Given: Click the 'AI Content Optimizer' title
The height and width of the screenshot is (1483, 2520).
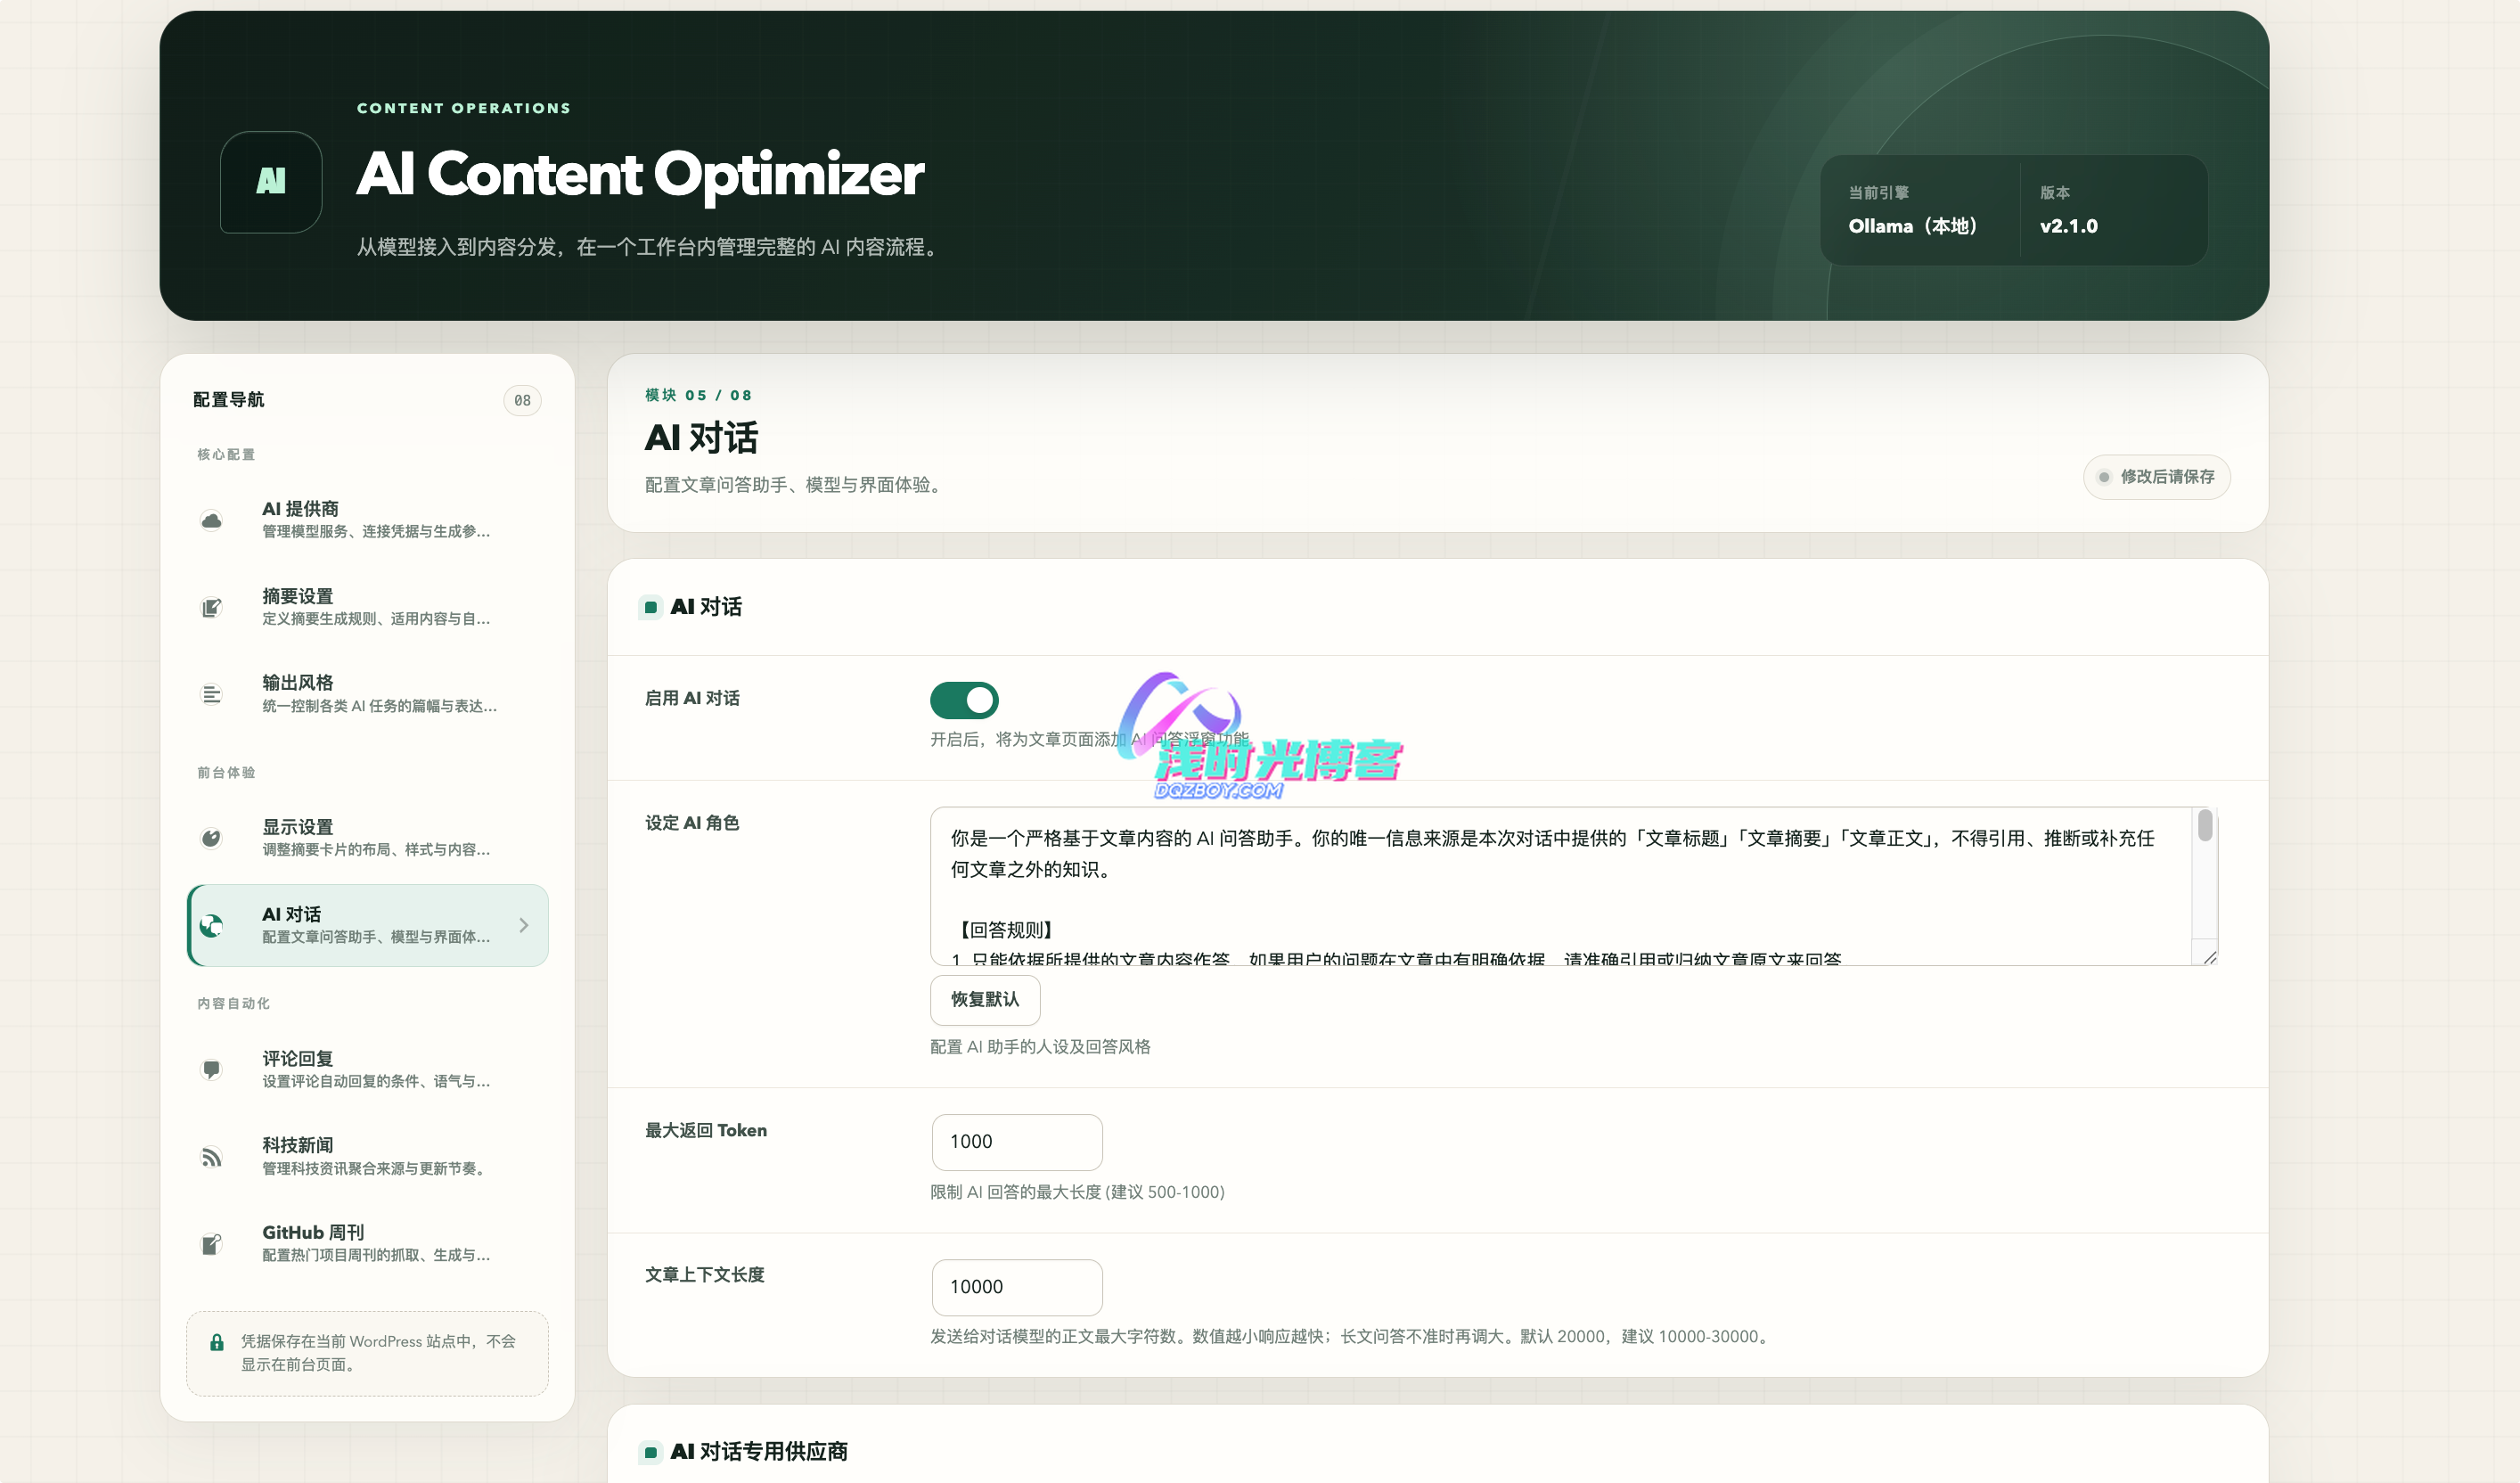Looking at the screenshot, I should click(640, 174).
